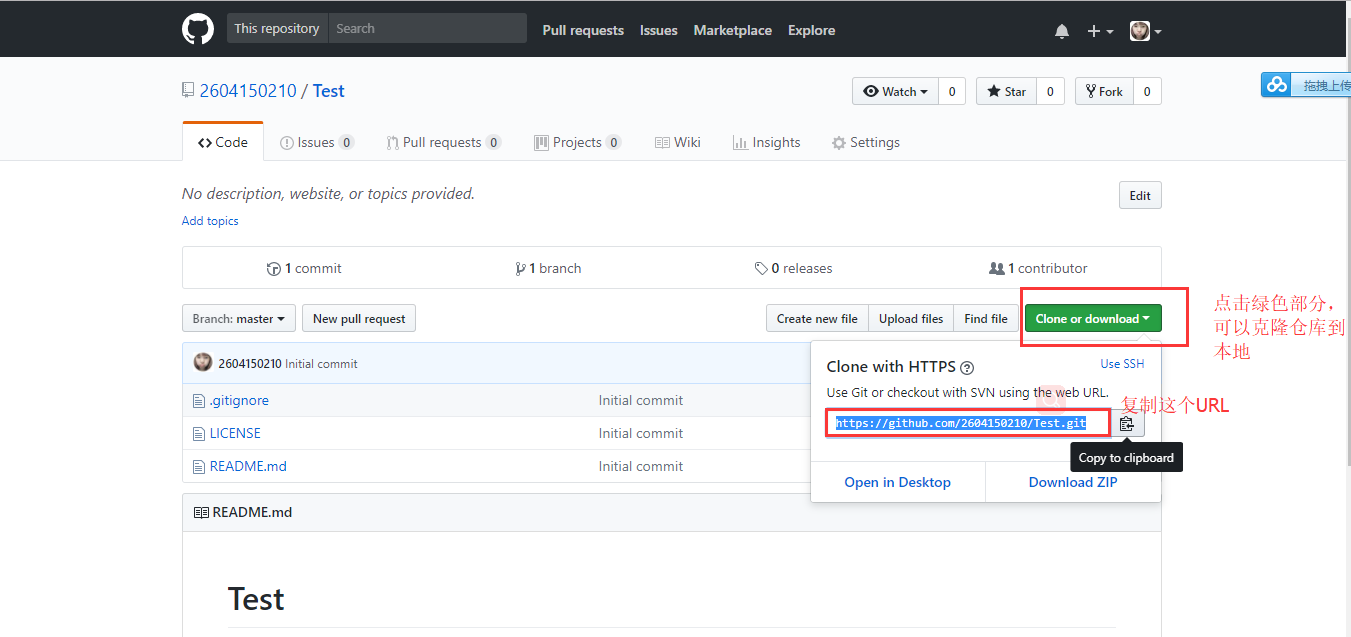The height and width of the screenshot is (637, 1351).
Task: Click the This repository search scope
Action: (277, 28)
